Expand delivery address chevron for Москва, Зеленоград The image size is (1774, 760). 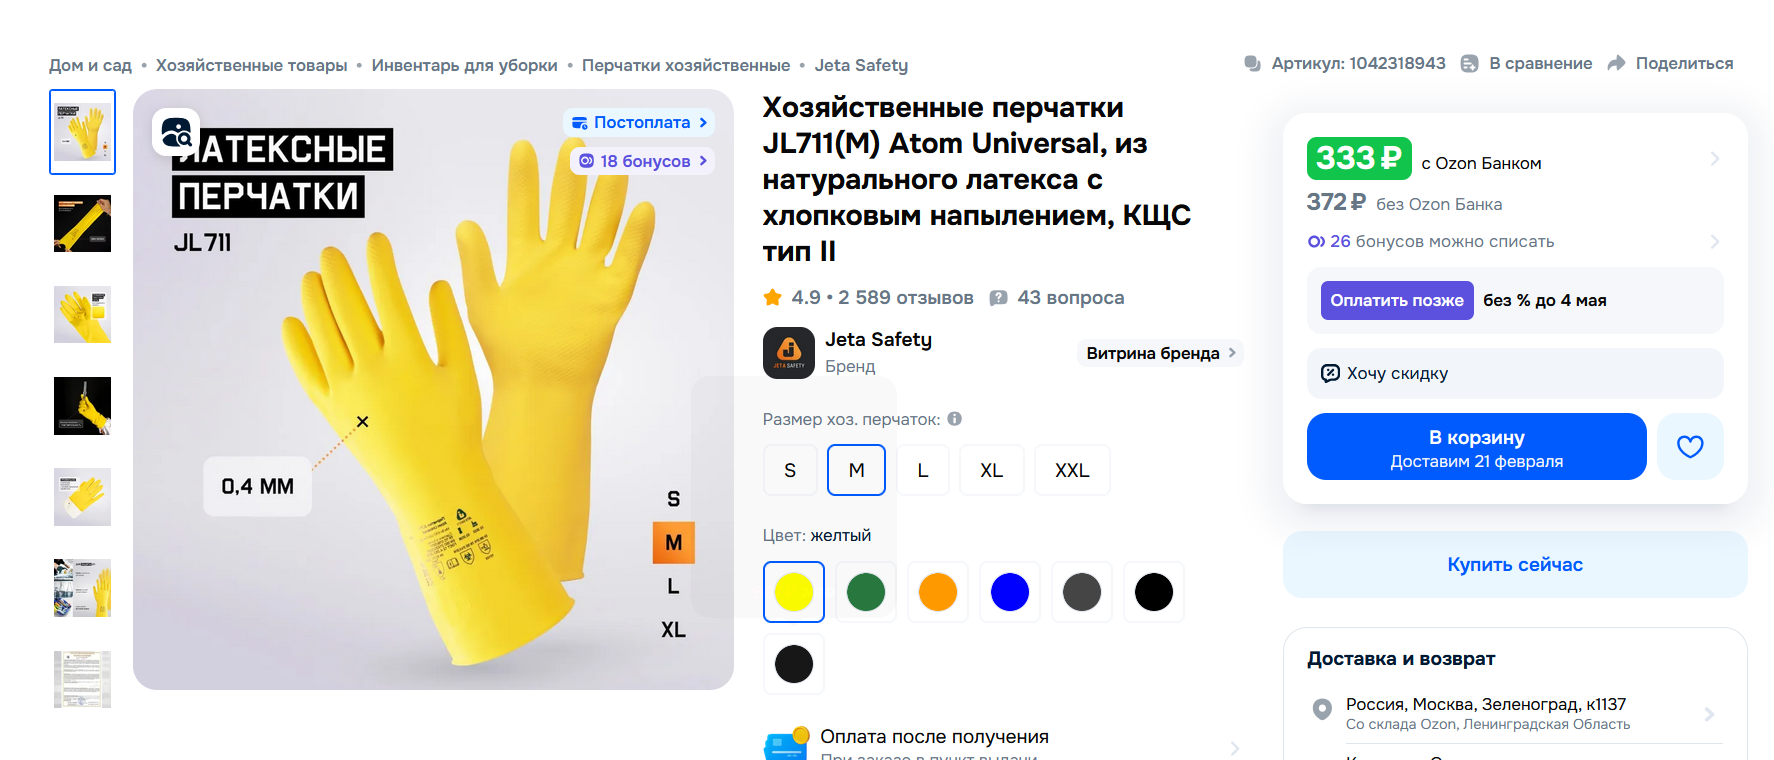point(1709,714)
